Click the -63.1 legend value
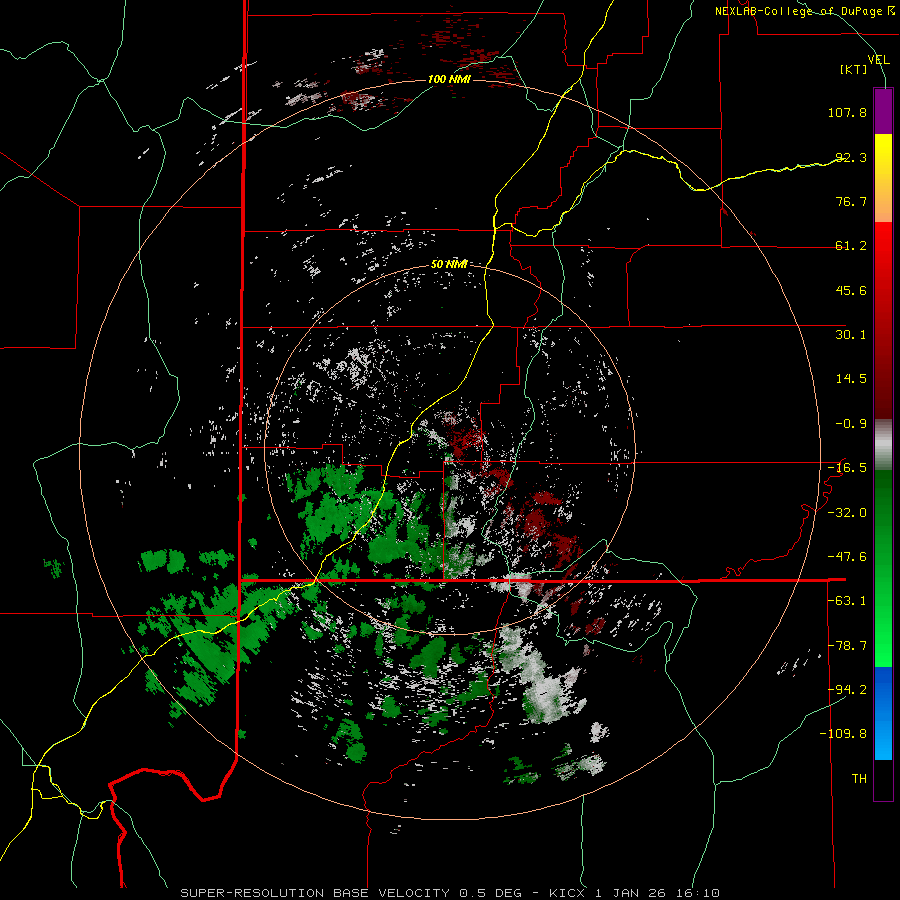 [x=847, y=601]
